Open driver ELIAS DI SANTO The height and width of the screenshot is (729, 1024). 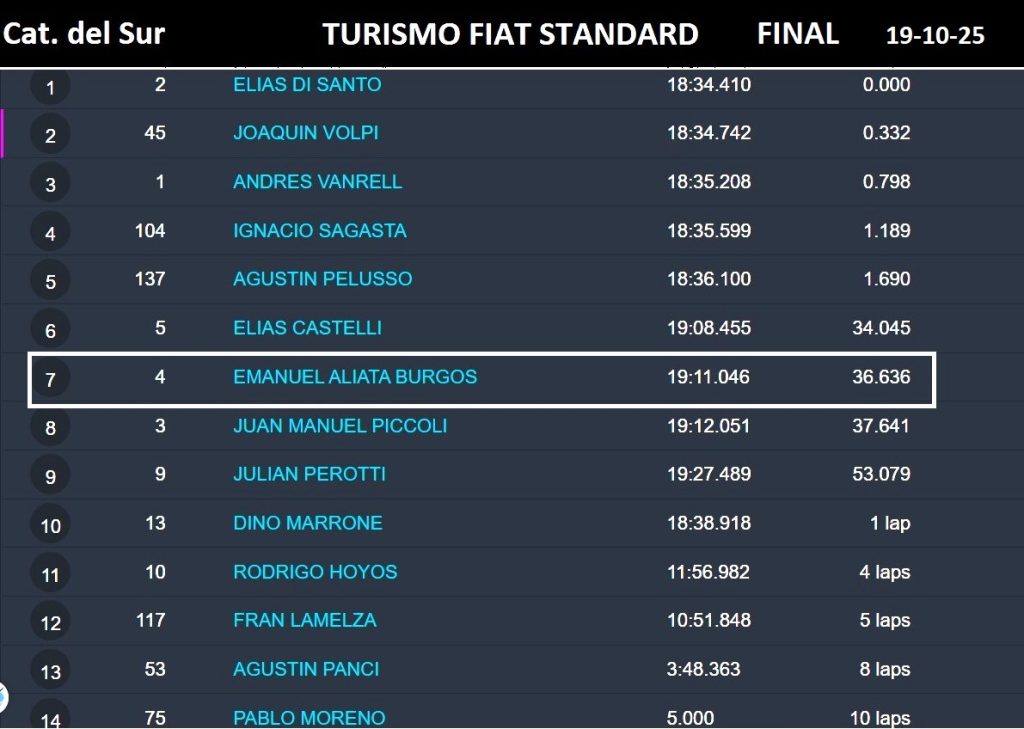[x=307, y=85]
